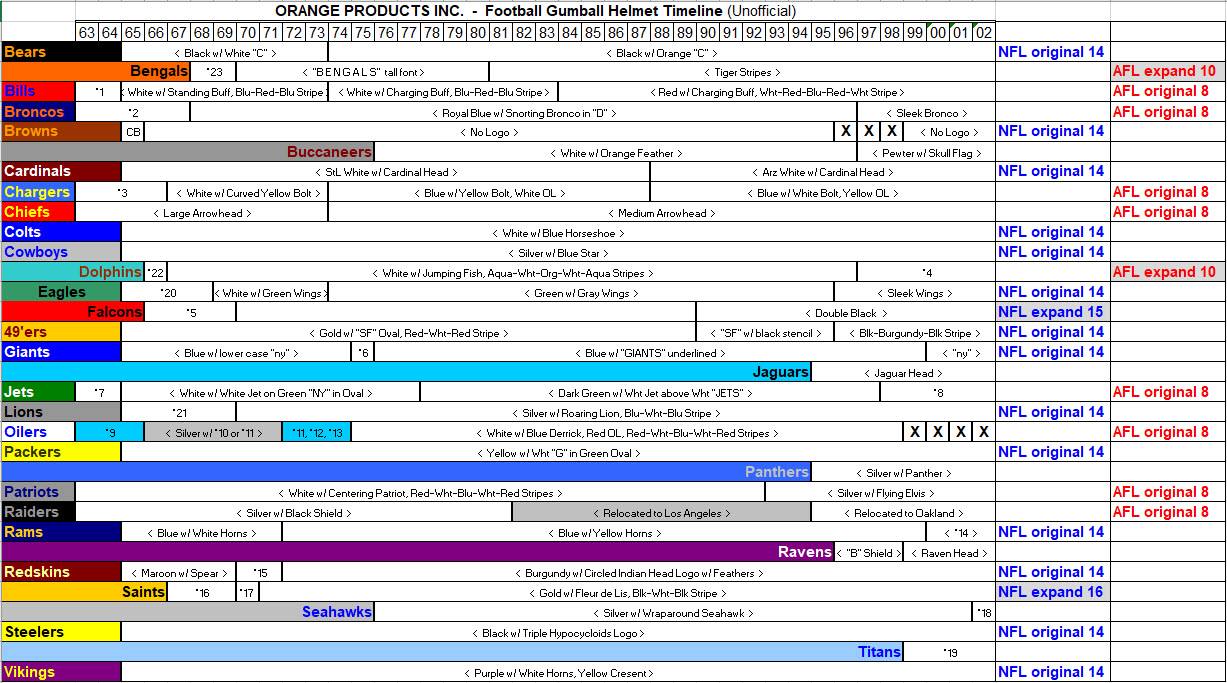Click the 'NFL expand 15' label
1227x683 pixels.
point(1051,312)
